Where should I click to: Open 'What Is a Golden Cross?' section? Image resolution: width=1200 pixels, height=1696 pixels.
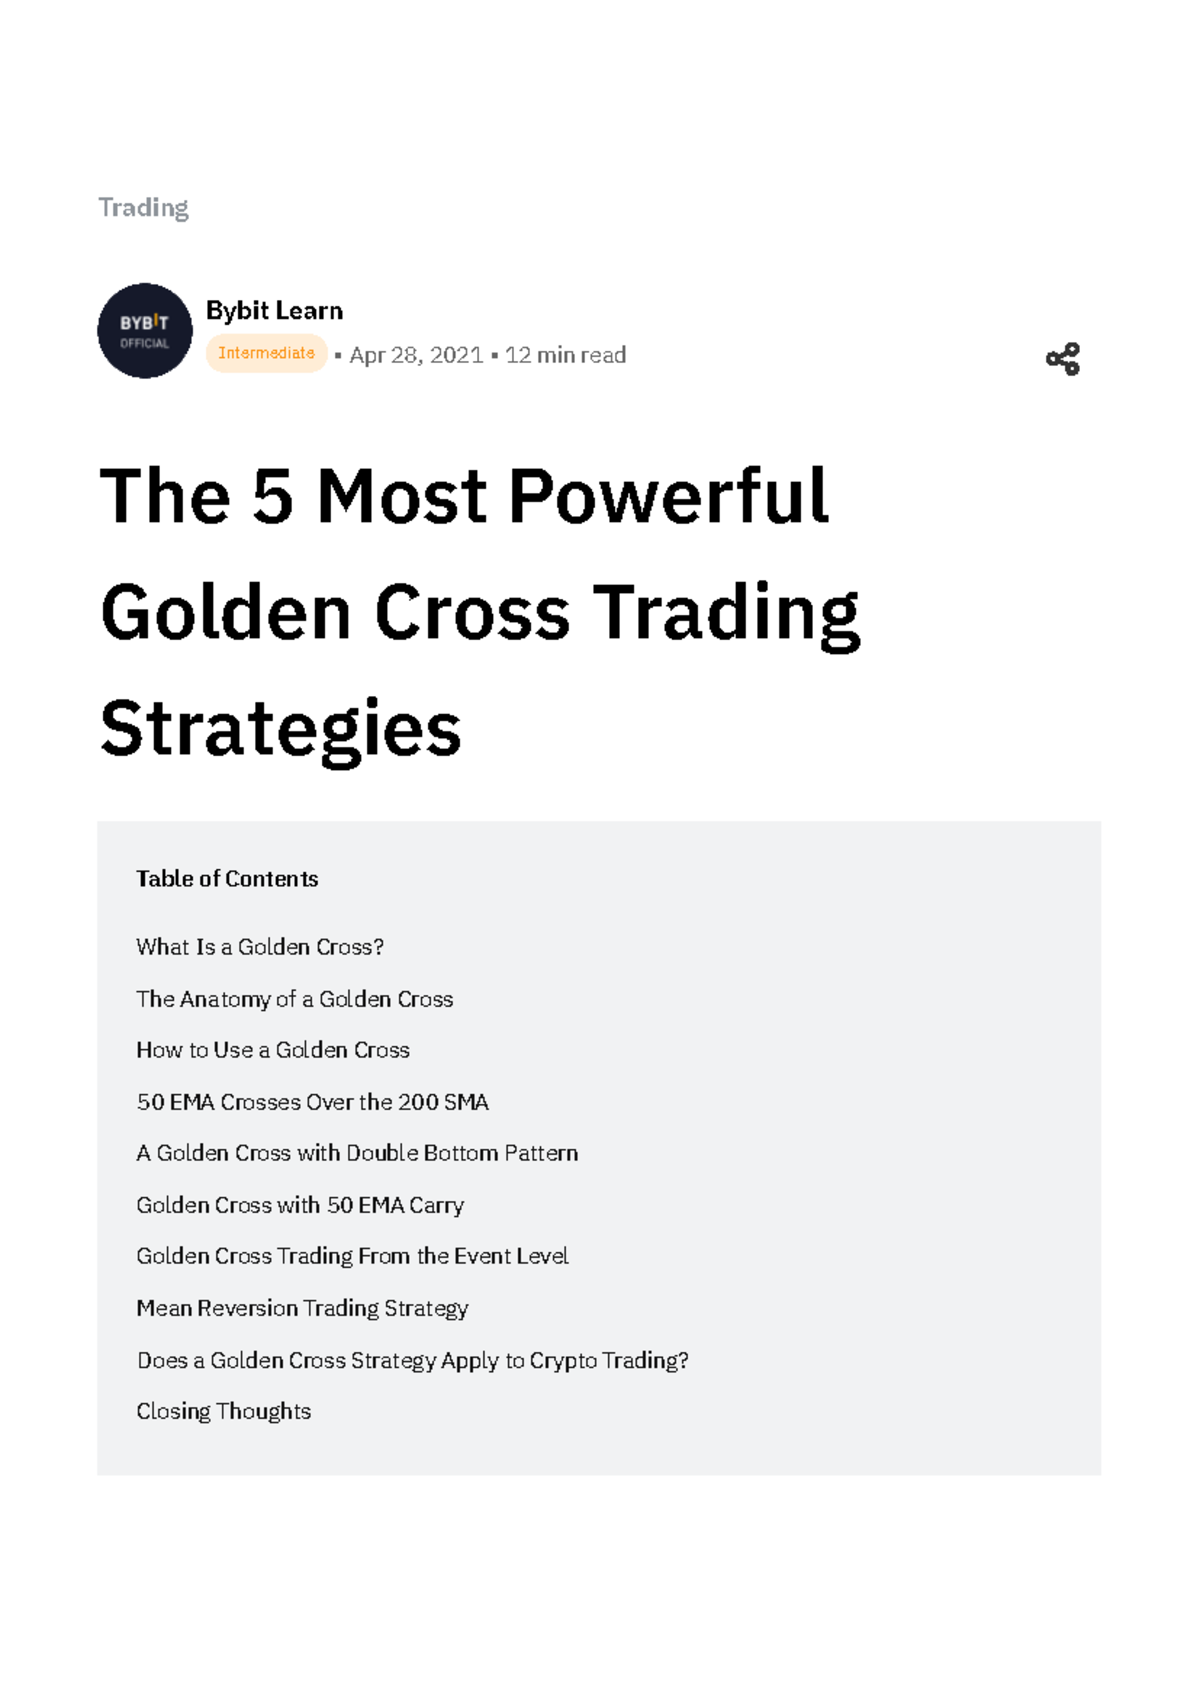(x=260, y=946)
